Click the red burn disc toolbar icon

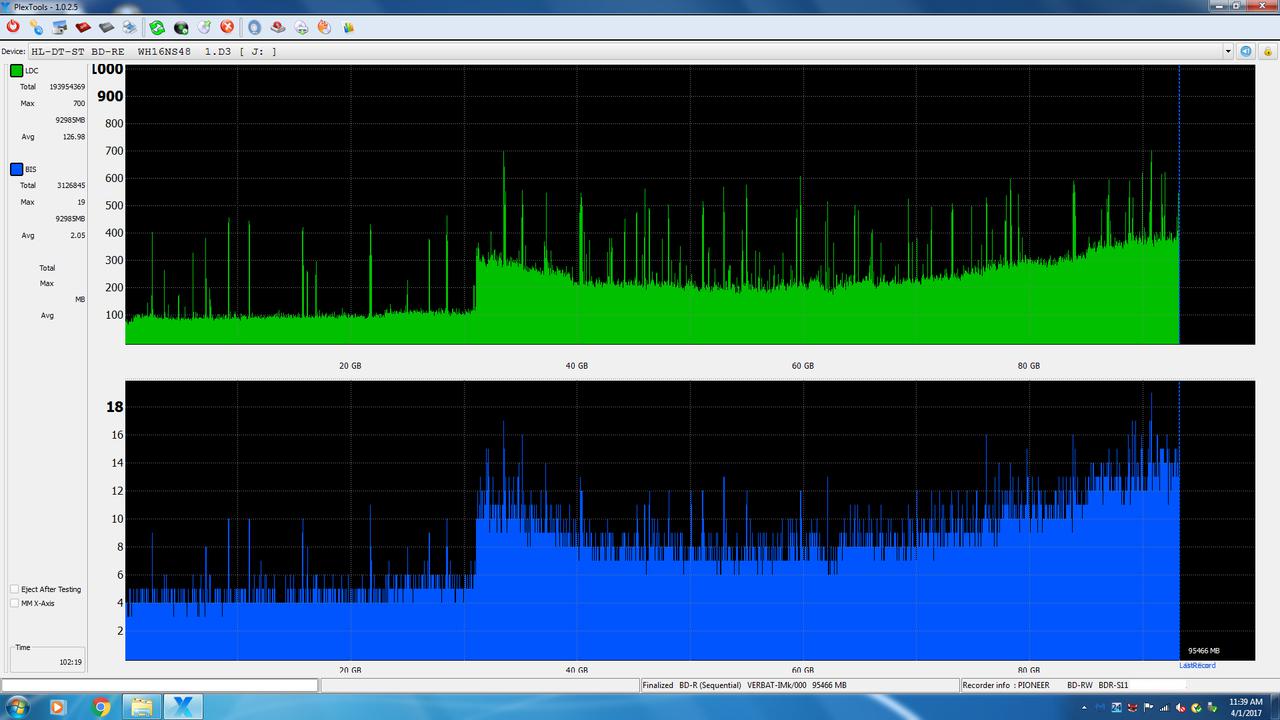click(x=13, y=27)
